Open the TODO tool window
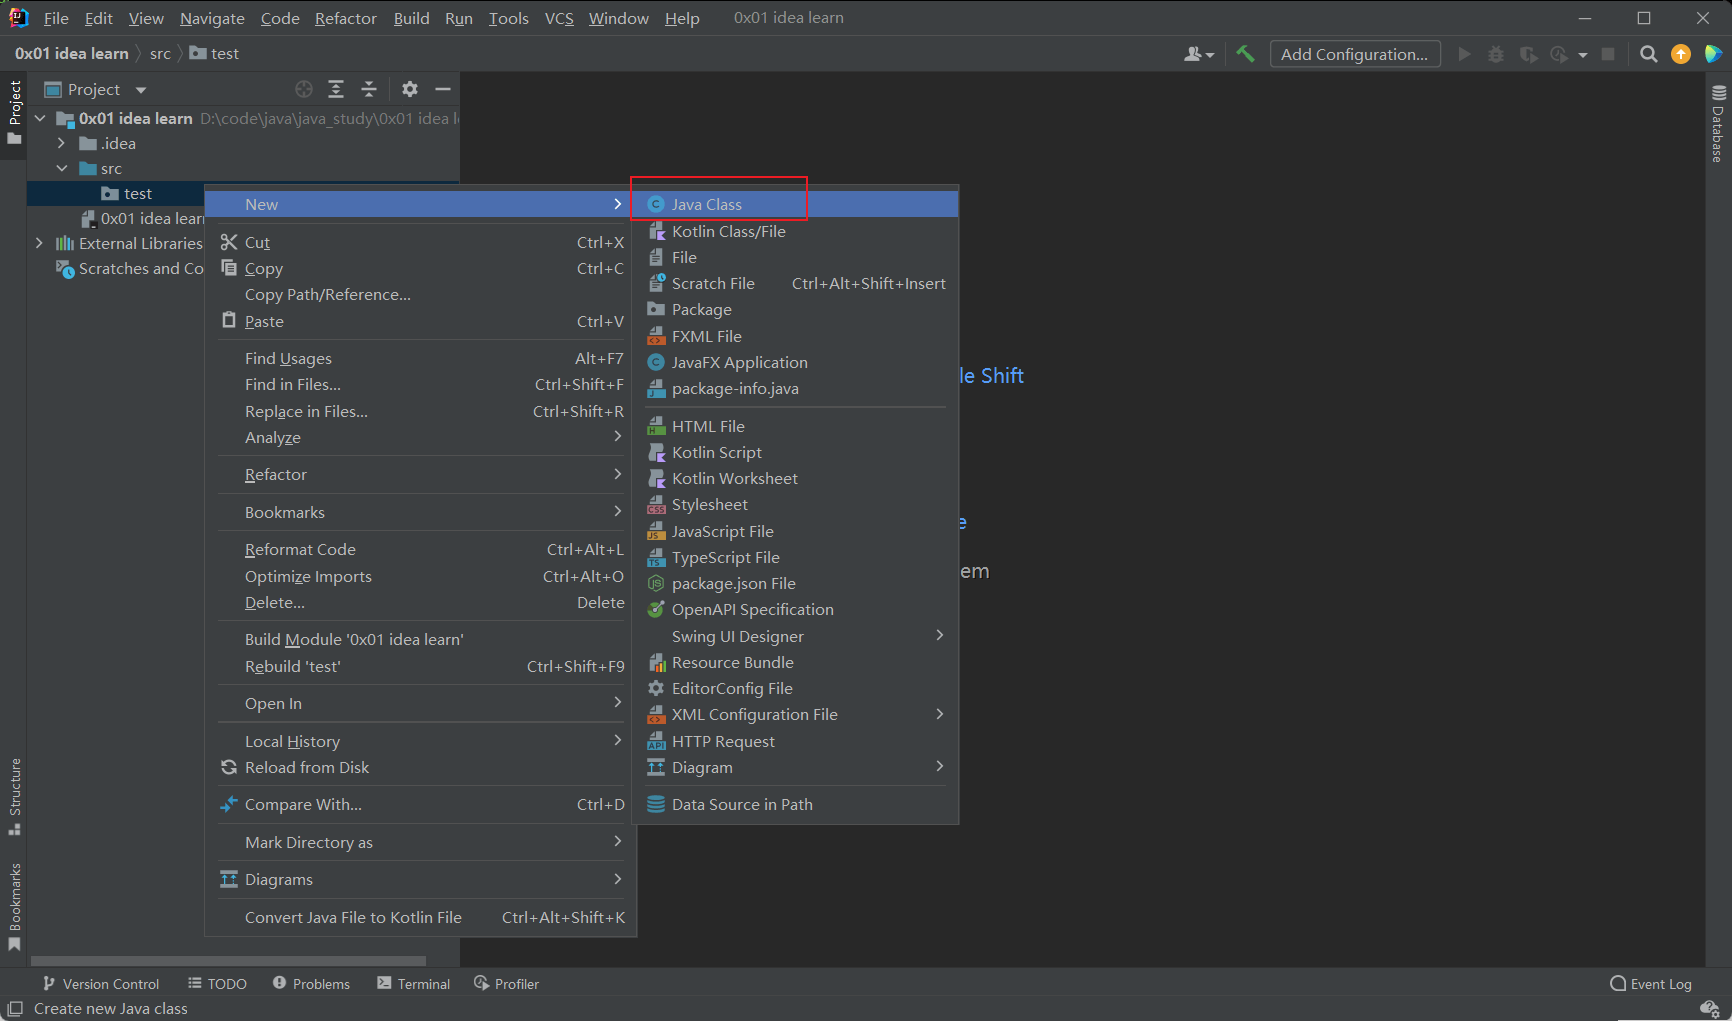The width and height of the screenshot is (1732, 1021). point(217,984)
